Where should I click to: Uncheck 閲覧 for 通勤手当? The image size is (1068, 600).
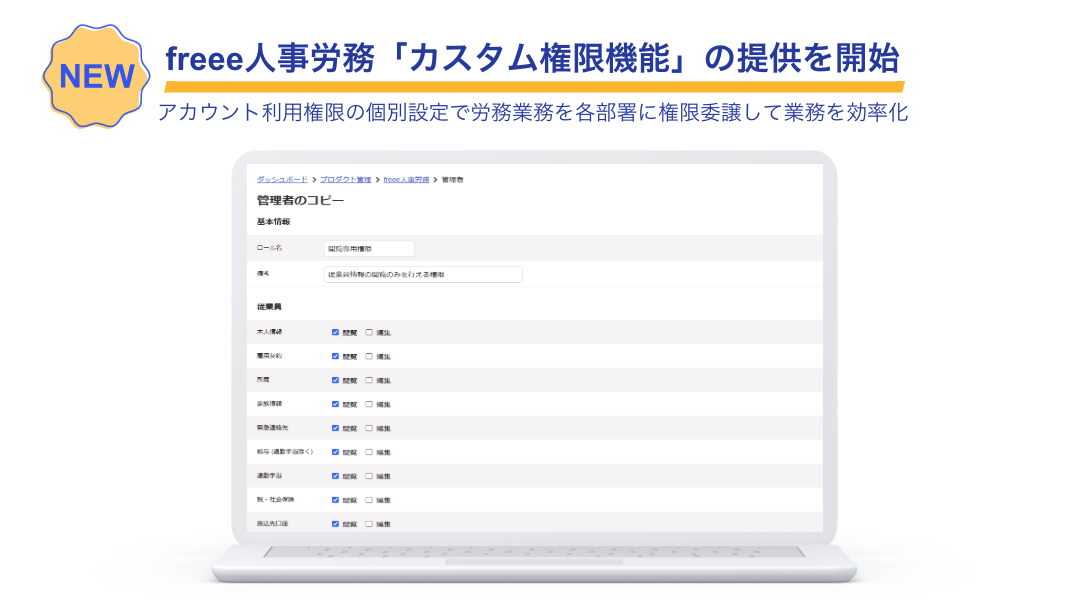point(336,476)
